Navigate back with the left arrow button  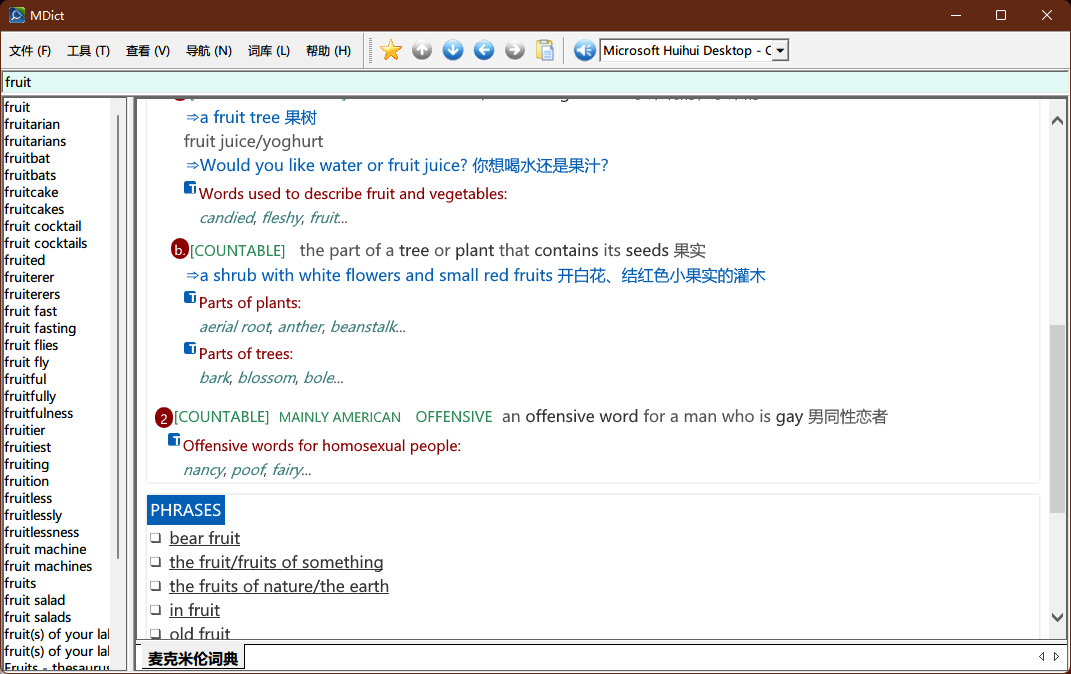click(484, 50)
